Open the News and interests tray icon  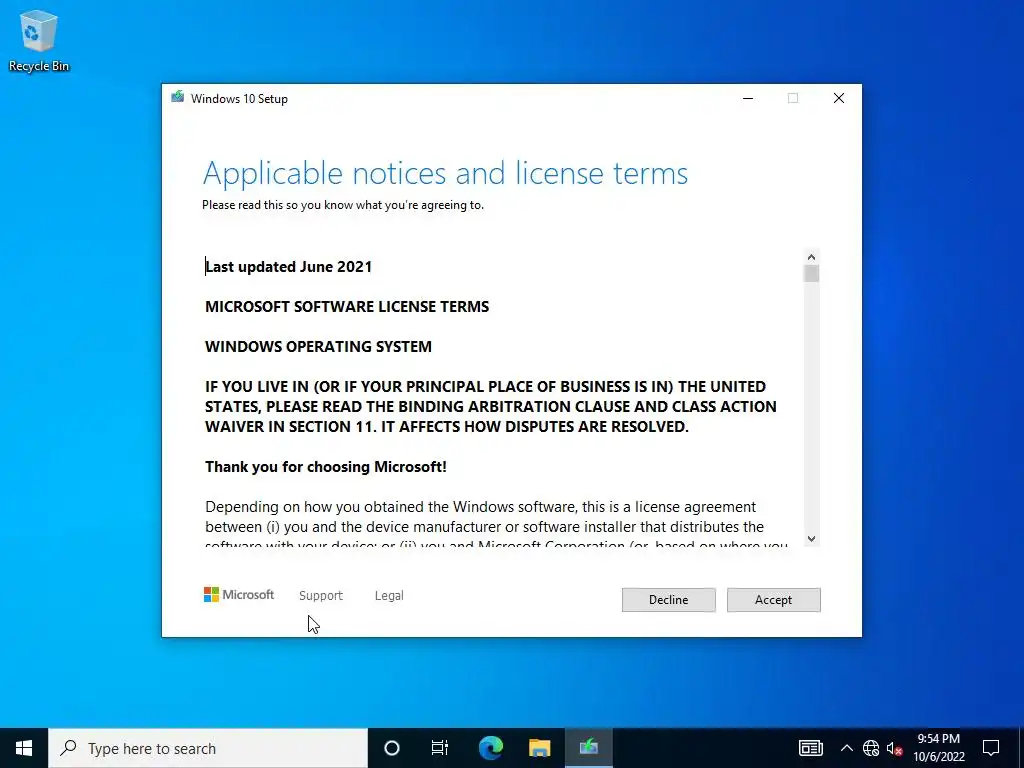pyautogui.click(x=810, y=748)
